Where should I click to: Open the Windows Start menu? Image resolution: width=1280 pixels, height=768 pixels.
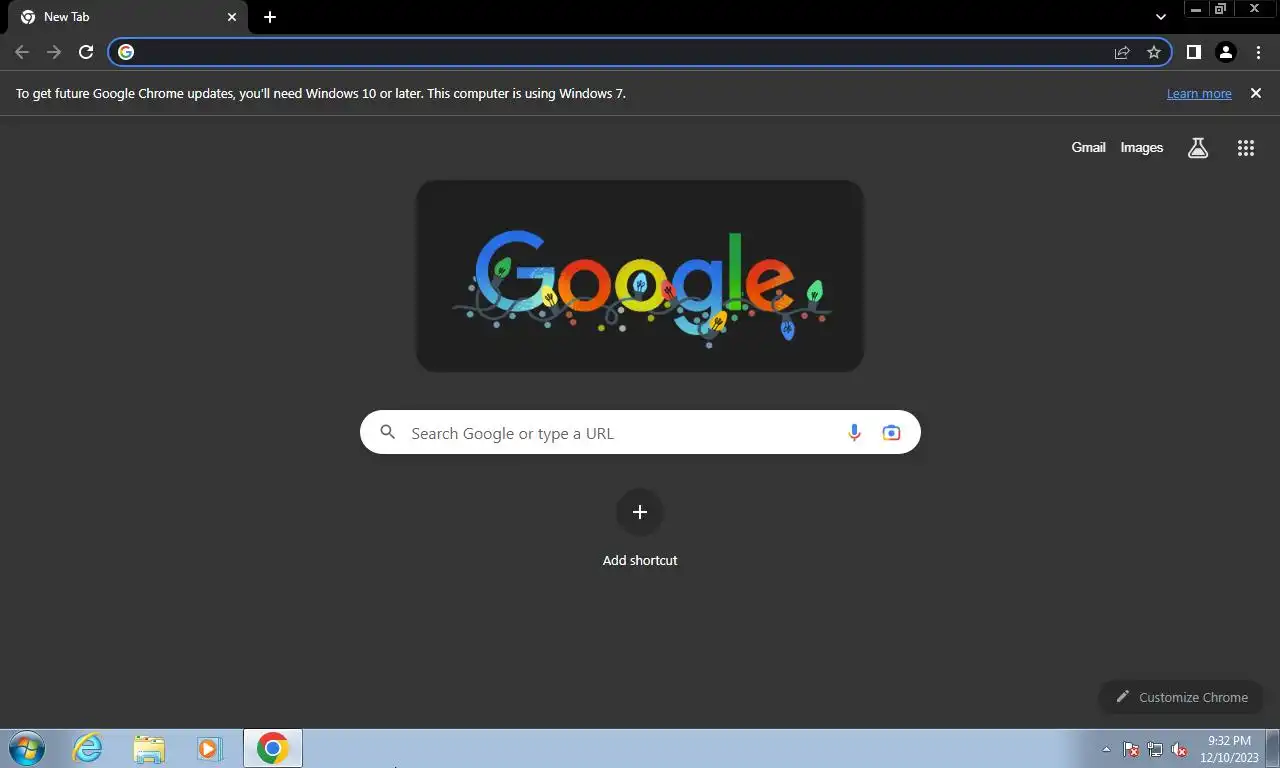26,748
